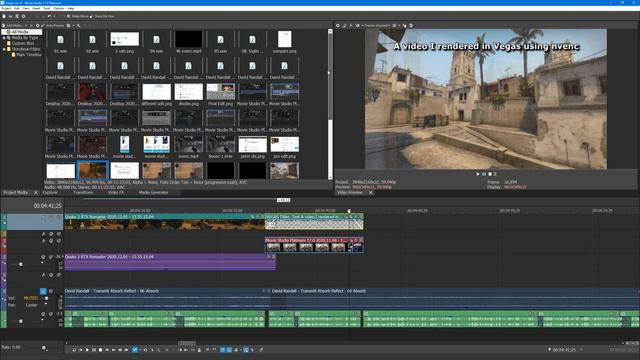Open the Project menu
The height and width of the screenshot is (360, 640).
[6, 8]
